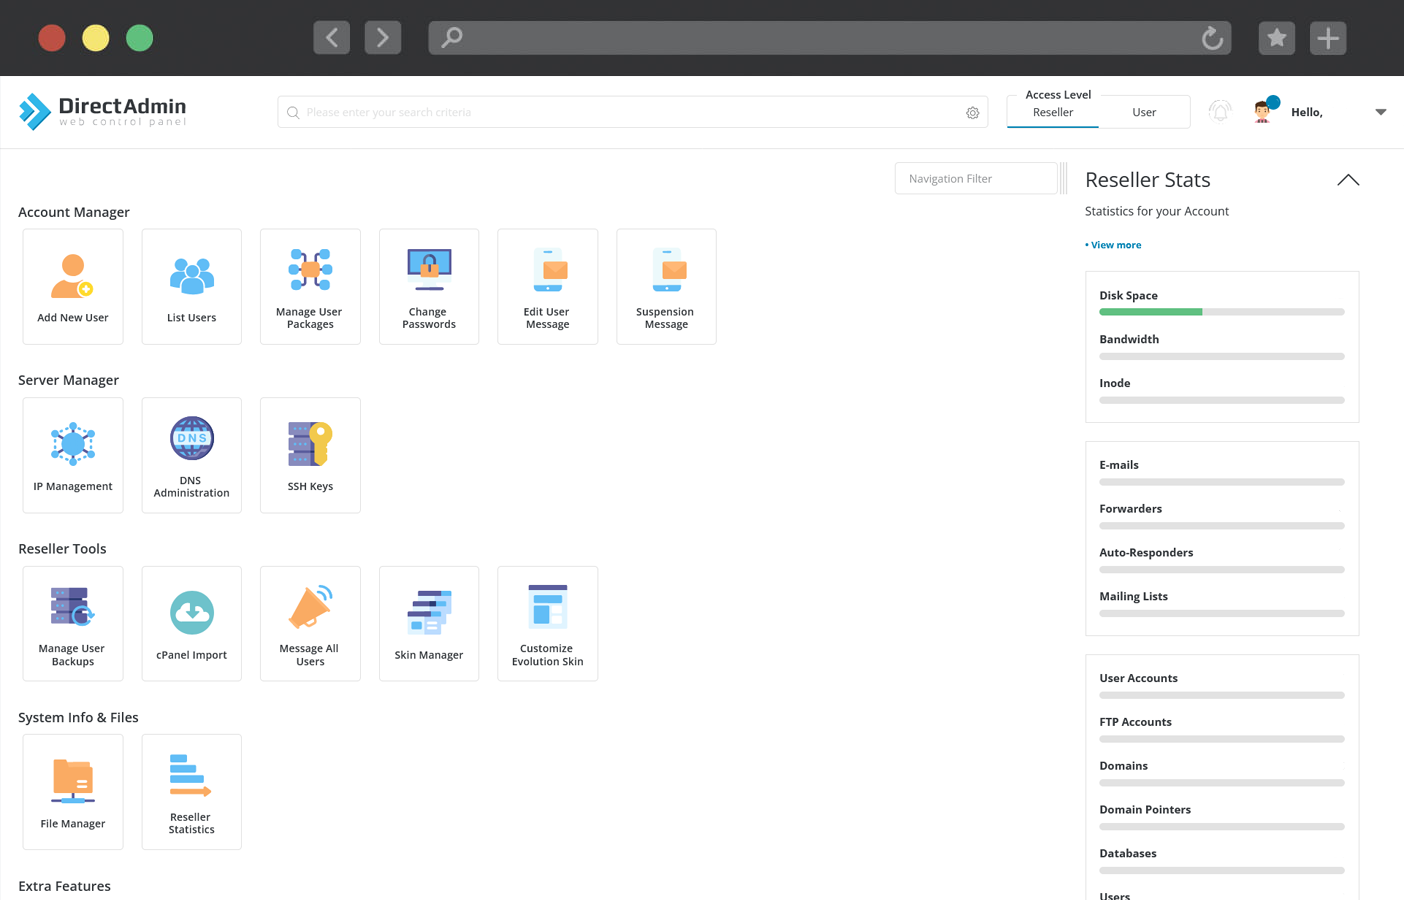This screenshot has height=900, width=1404.
Task: Click the browser address bar
Action: pyautogui.click(x=830, y=38)
